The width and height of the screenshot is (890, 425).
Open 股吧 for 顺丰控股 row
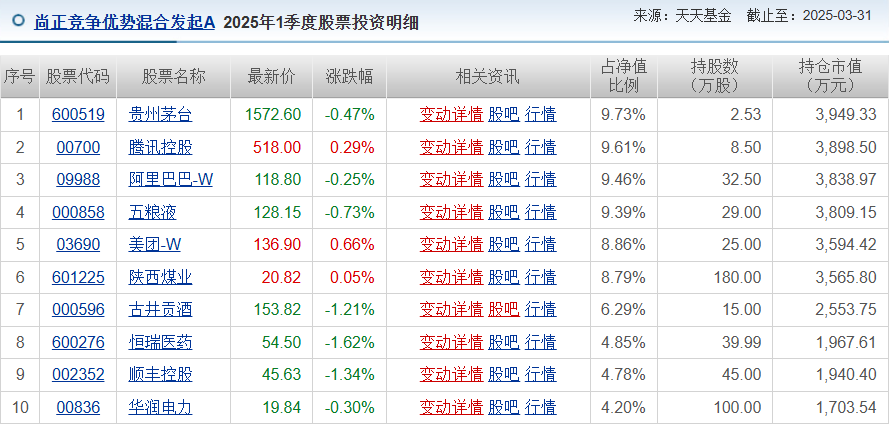point(504,374)
